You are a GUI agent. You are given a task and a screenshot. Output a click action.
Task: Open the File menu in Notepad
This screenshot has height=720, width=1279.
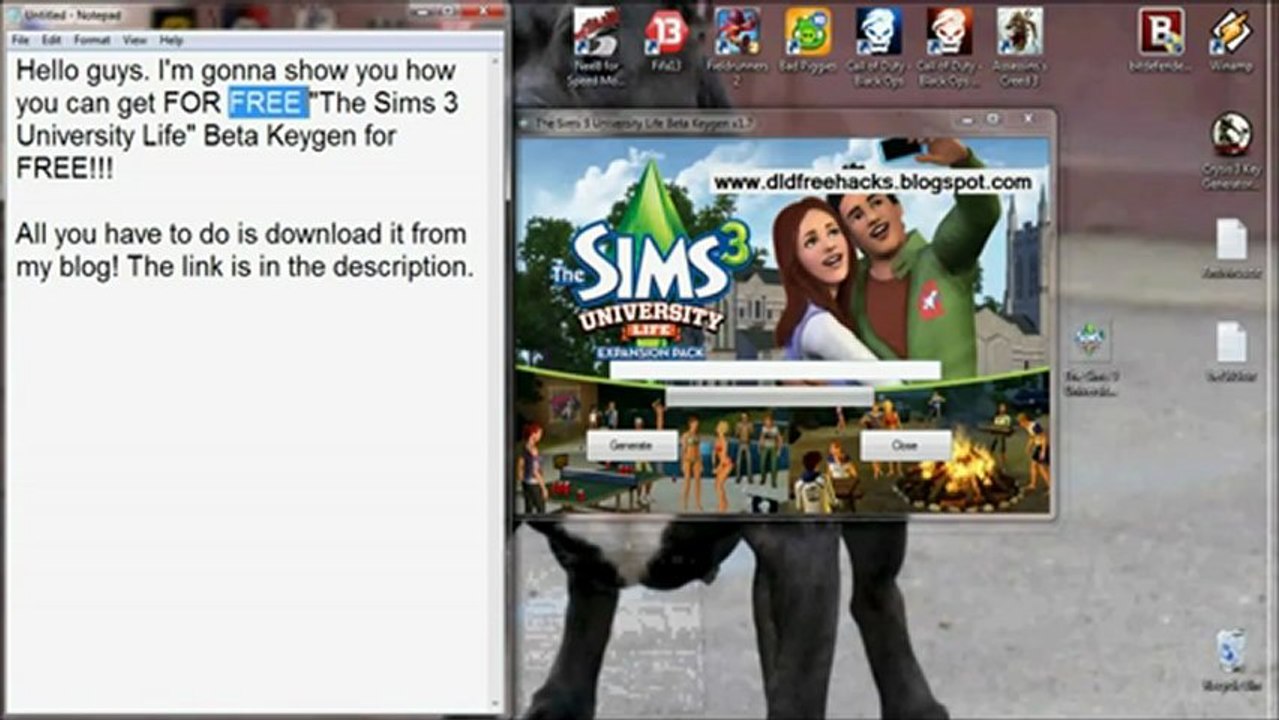(x=20, y=40)
